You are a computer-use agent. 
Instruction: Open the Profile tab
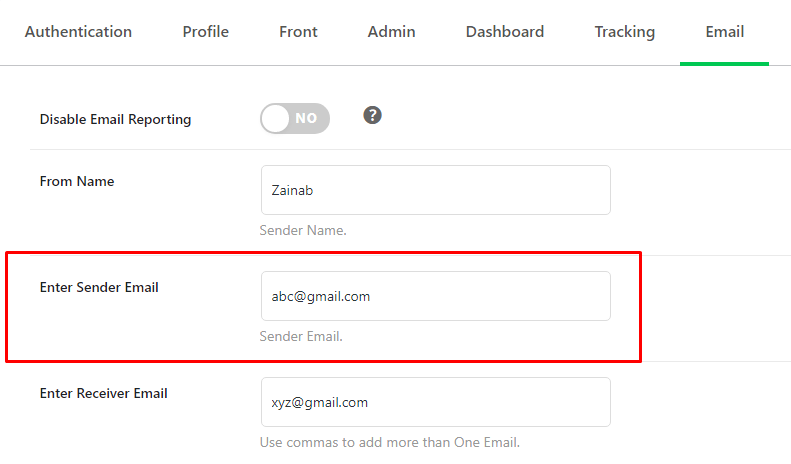(x=205, y=32)
